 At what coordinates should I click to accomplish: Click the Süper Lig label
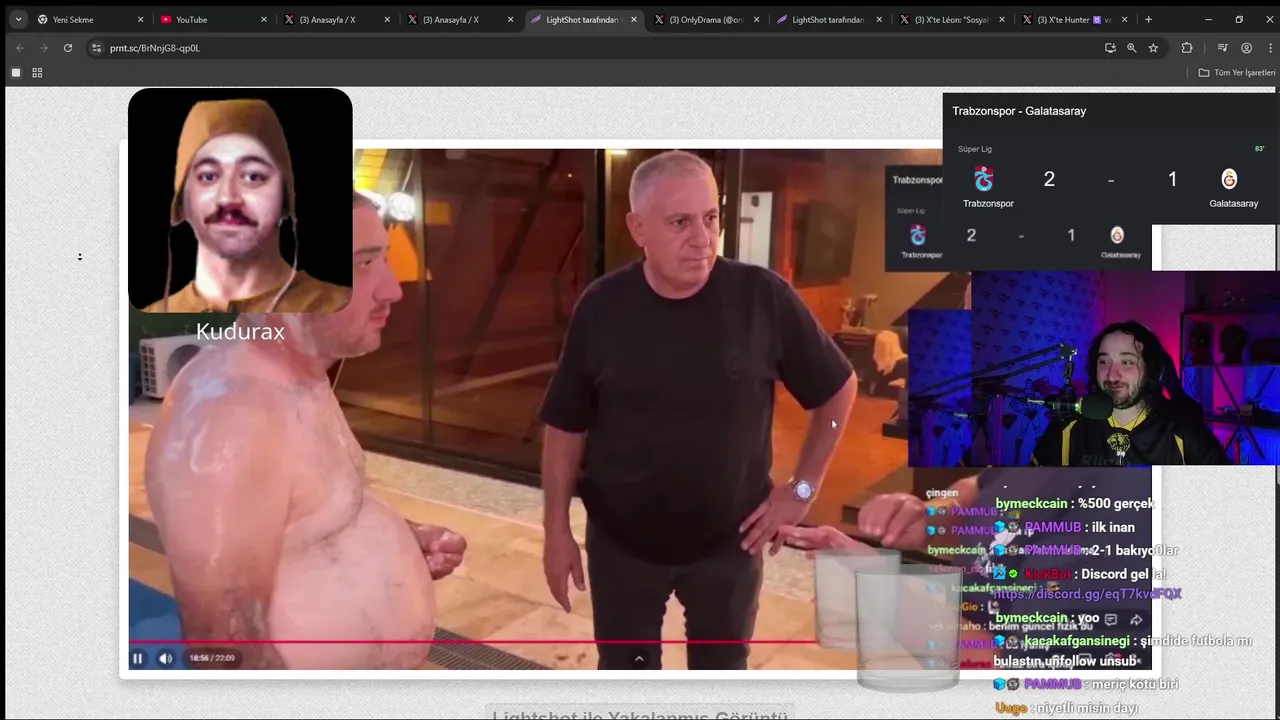[975, 149]
